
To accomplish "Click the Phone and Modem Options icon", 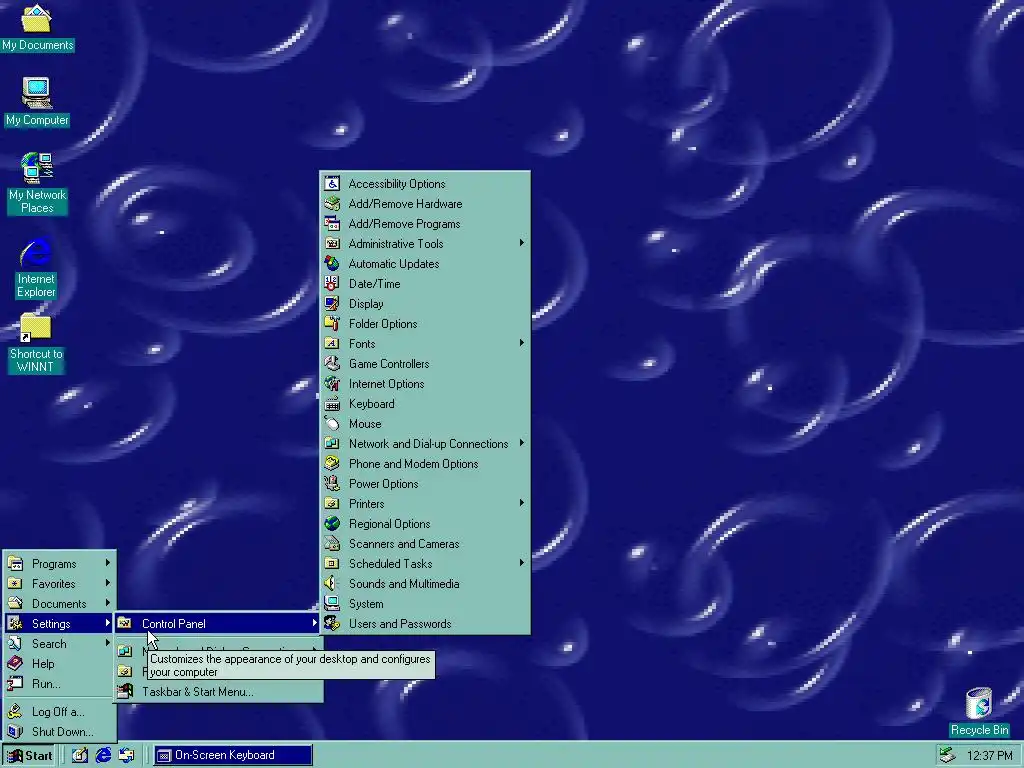I will (332, 464).
